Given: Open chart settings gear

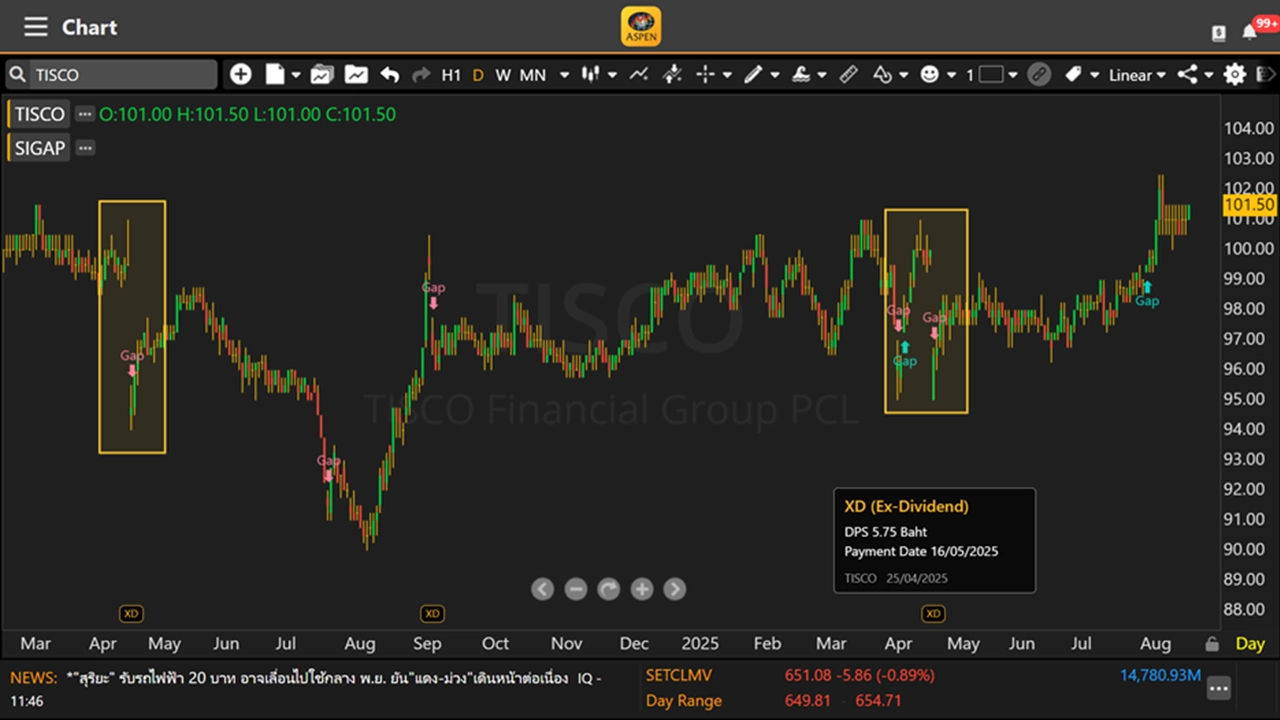Looking at the screenshot, I should pyautogui.click(x=1235, y=75).
